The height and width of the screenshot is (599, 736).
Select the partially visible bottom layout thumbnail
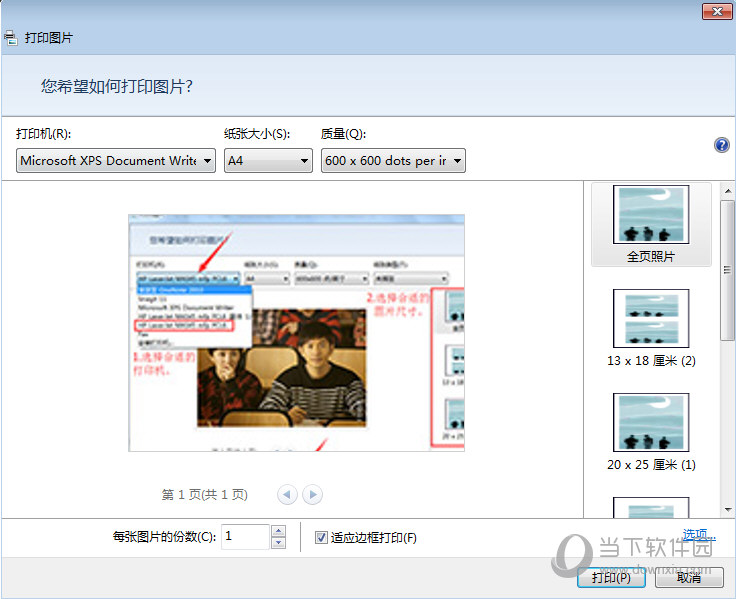[651, 508]
